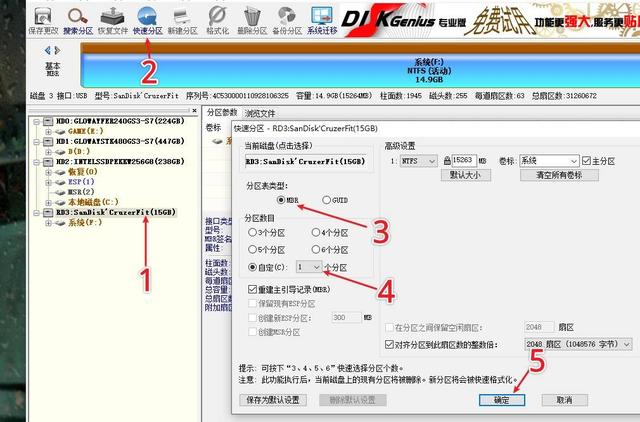Switch to 浏览文件 tab
640x422 pixels.
[x=260, y=113]
